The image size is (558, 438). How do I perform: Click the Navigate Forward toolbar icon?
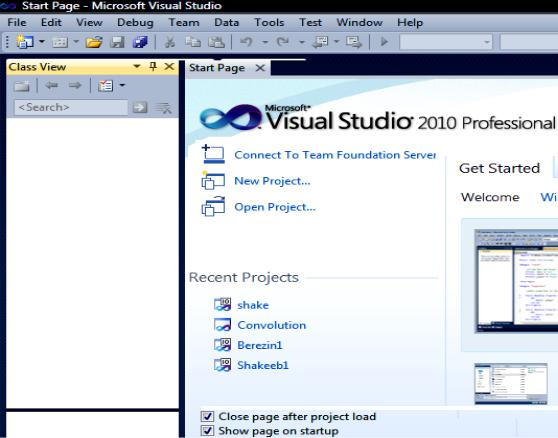(354, 42)
